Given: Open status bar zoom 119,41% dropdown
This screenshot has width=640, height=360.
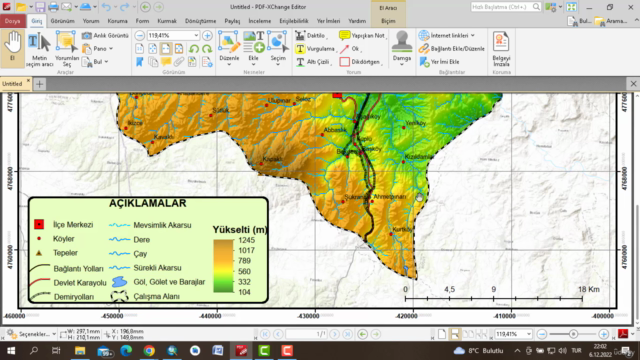Looking at the screenshot, I should tap(529, 334).
